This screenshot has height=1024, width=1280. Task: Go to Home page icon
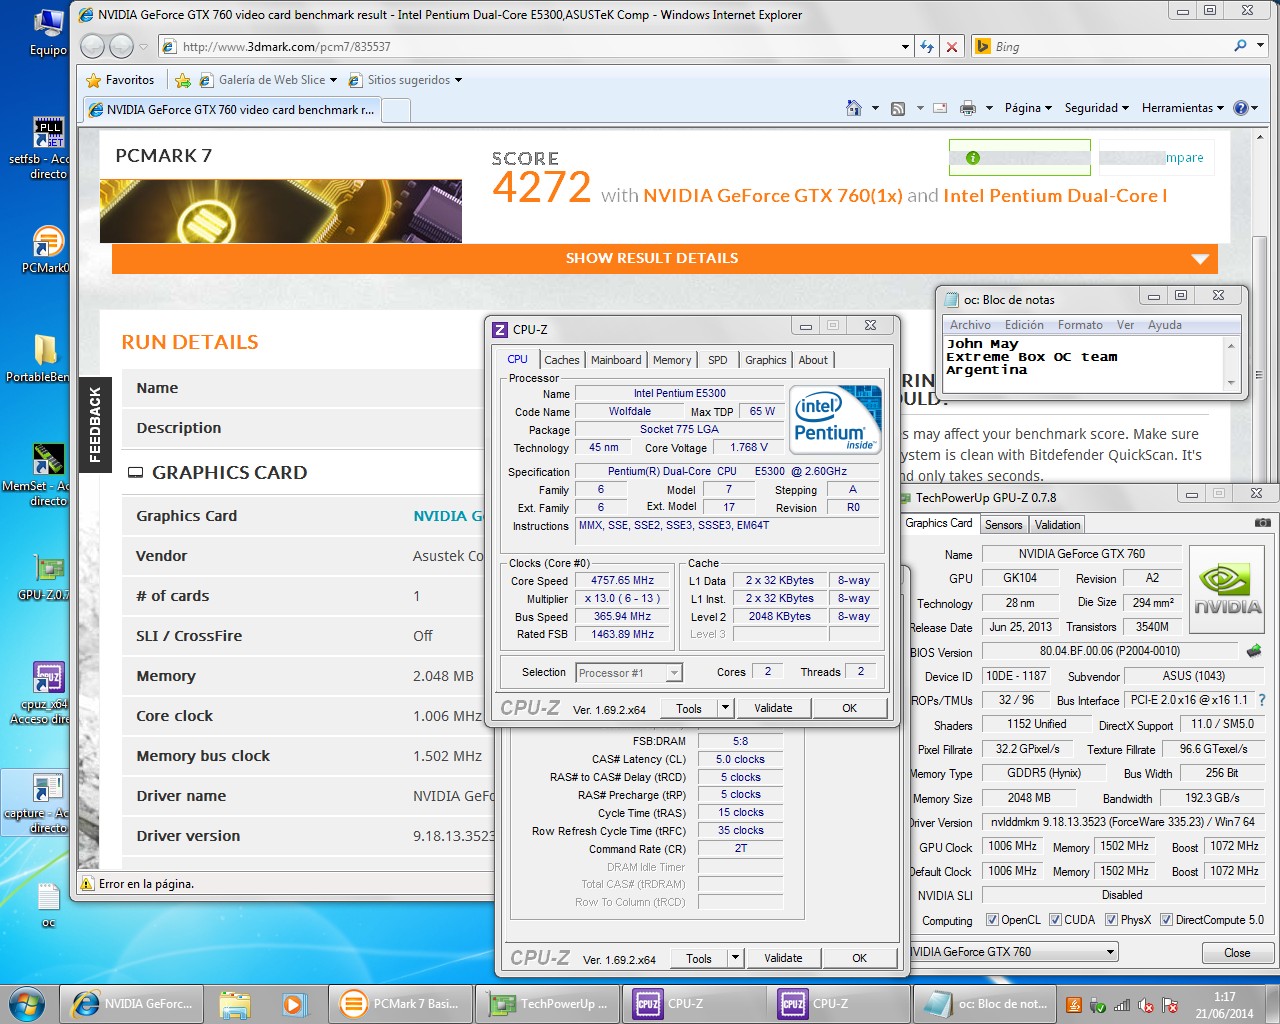click(x=854, y=108)
